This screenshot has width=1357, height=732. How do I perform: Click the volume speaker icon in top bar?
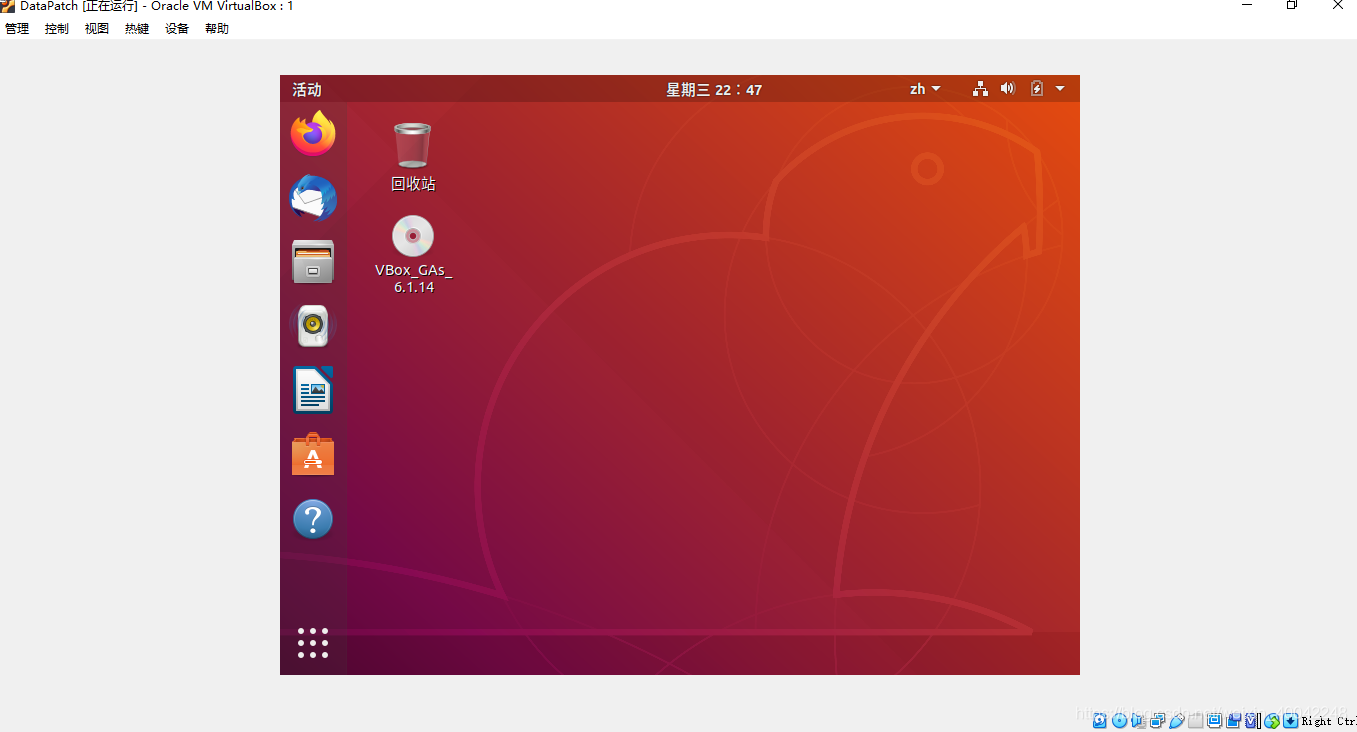1008,89
